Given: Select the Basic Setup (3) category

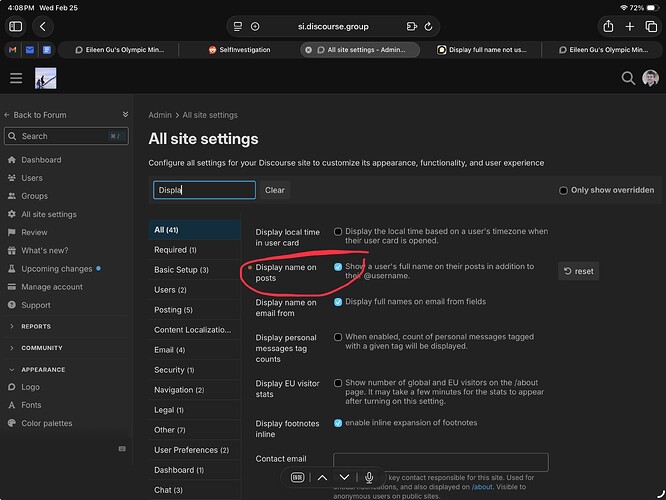Looking at the screenshot, I should click(195, 270).
